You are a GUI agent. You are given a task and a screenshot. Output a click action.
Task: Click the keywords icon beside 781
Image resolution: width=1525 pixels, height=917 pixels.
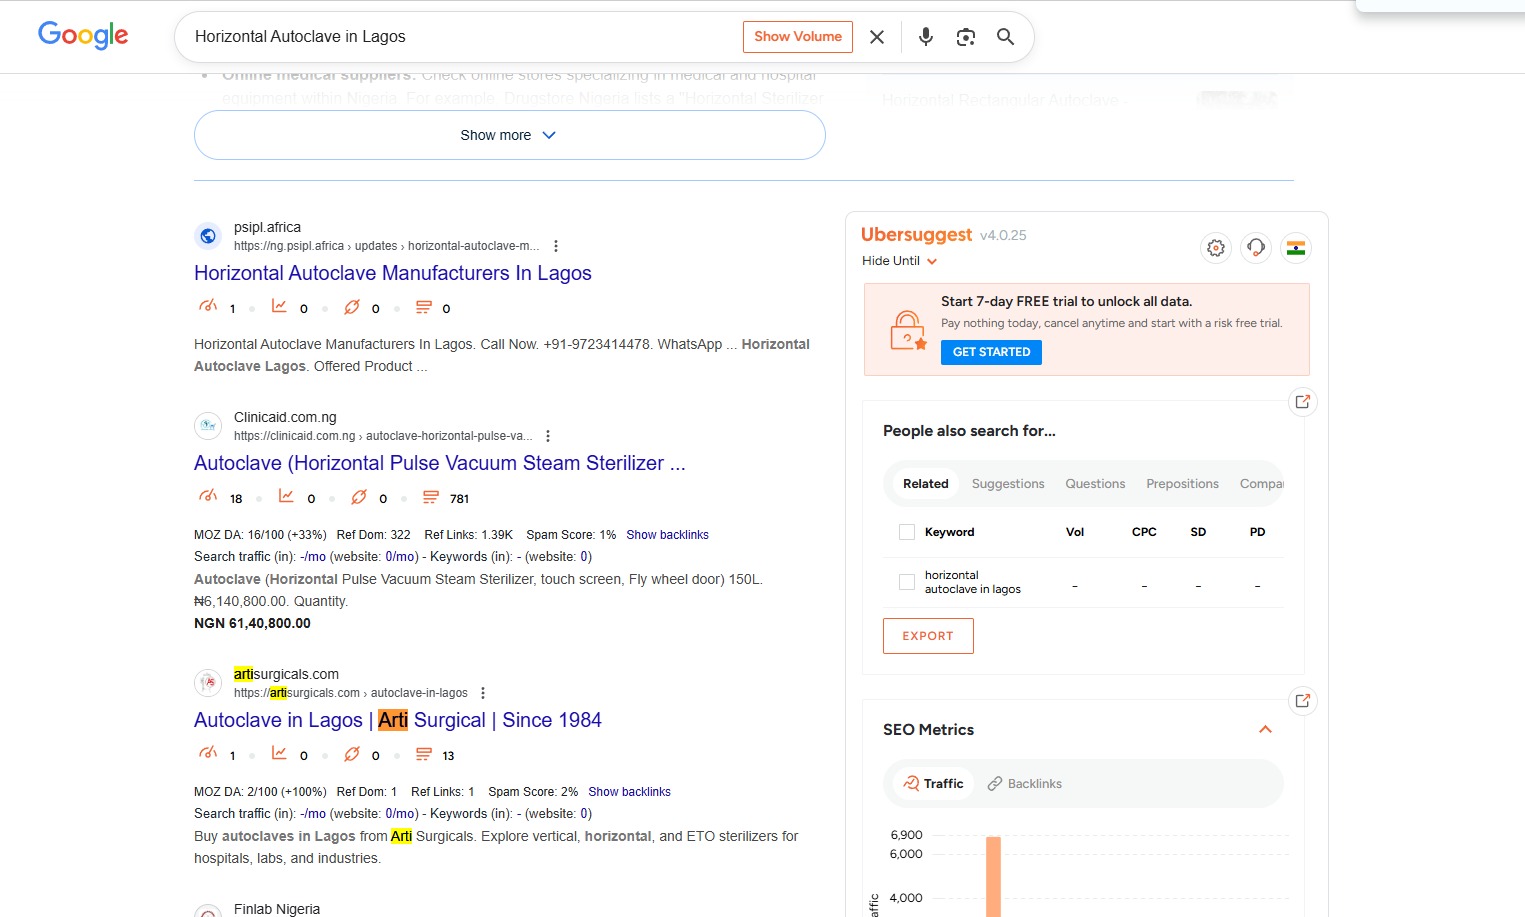pyautogui.click(x=431, y=496)
